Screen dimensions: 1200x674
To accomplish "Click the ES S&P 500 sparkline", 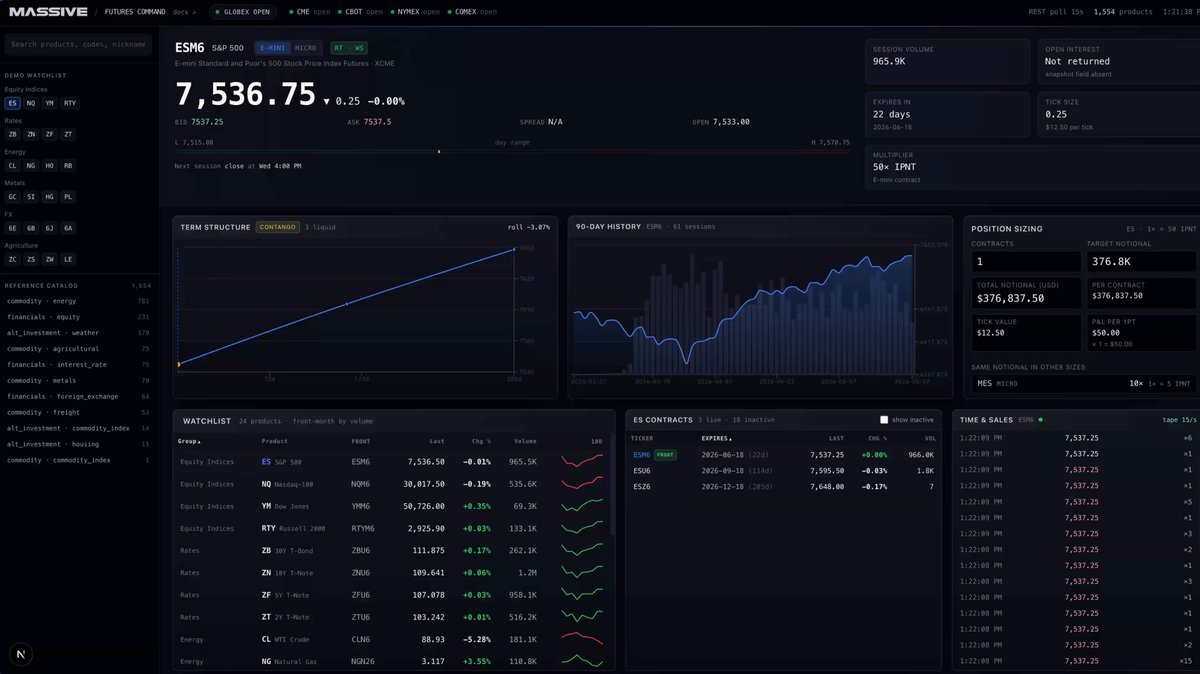I will click(582, 462).
